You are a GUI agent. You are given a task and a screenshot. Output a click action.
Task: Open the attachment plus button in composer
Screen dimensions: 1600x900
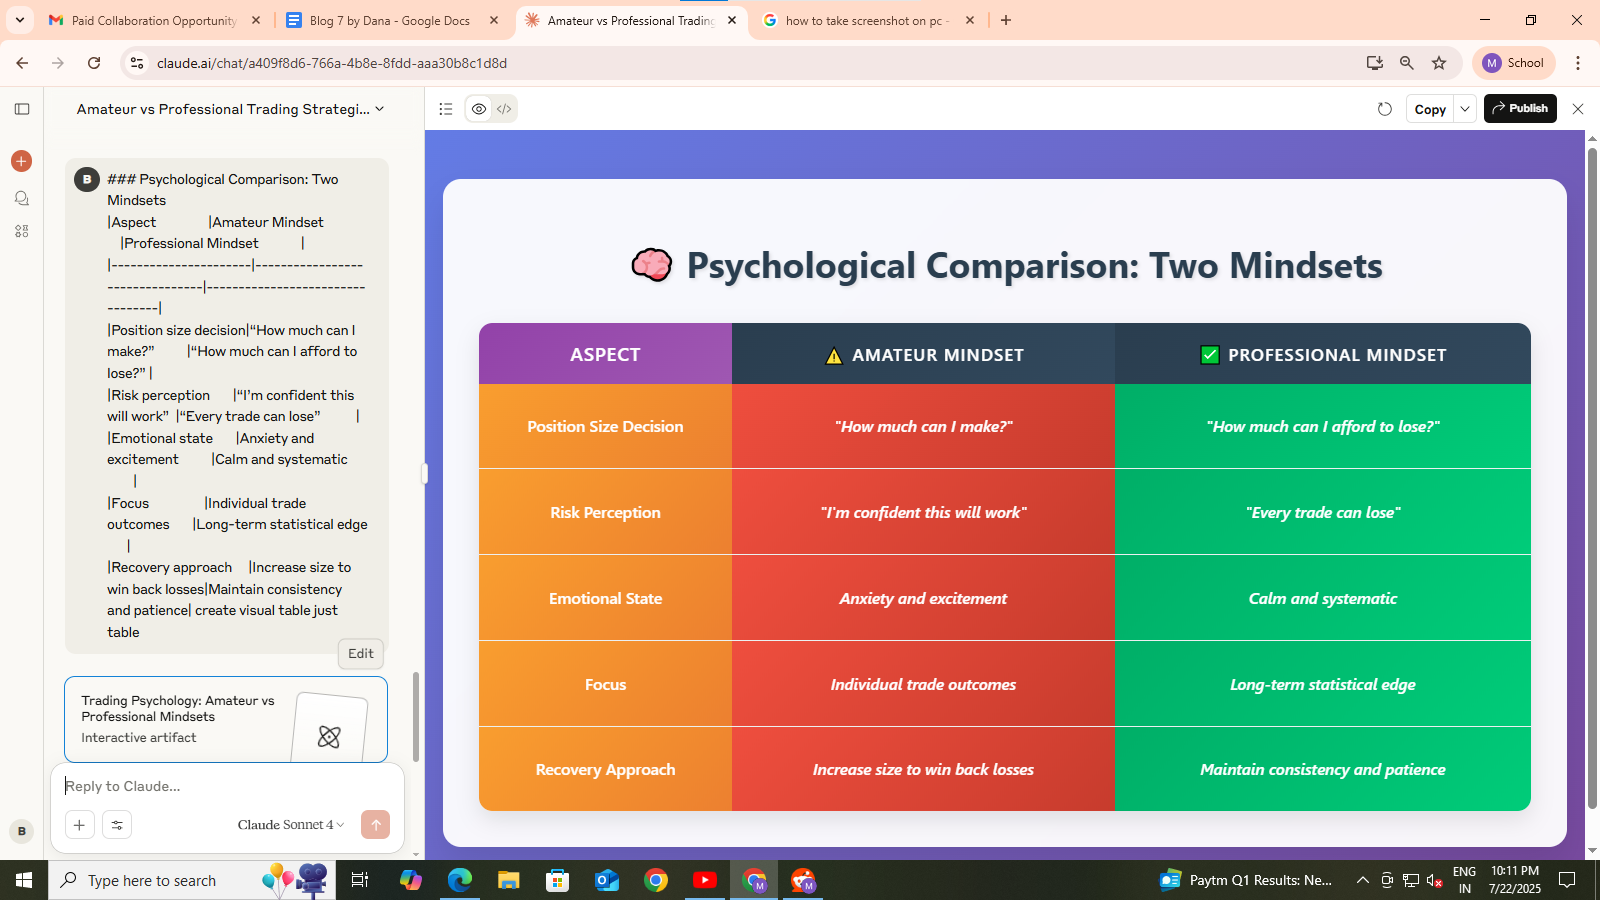79,825
